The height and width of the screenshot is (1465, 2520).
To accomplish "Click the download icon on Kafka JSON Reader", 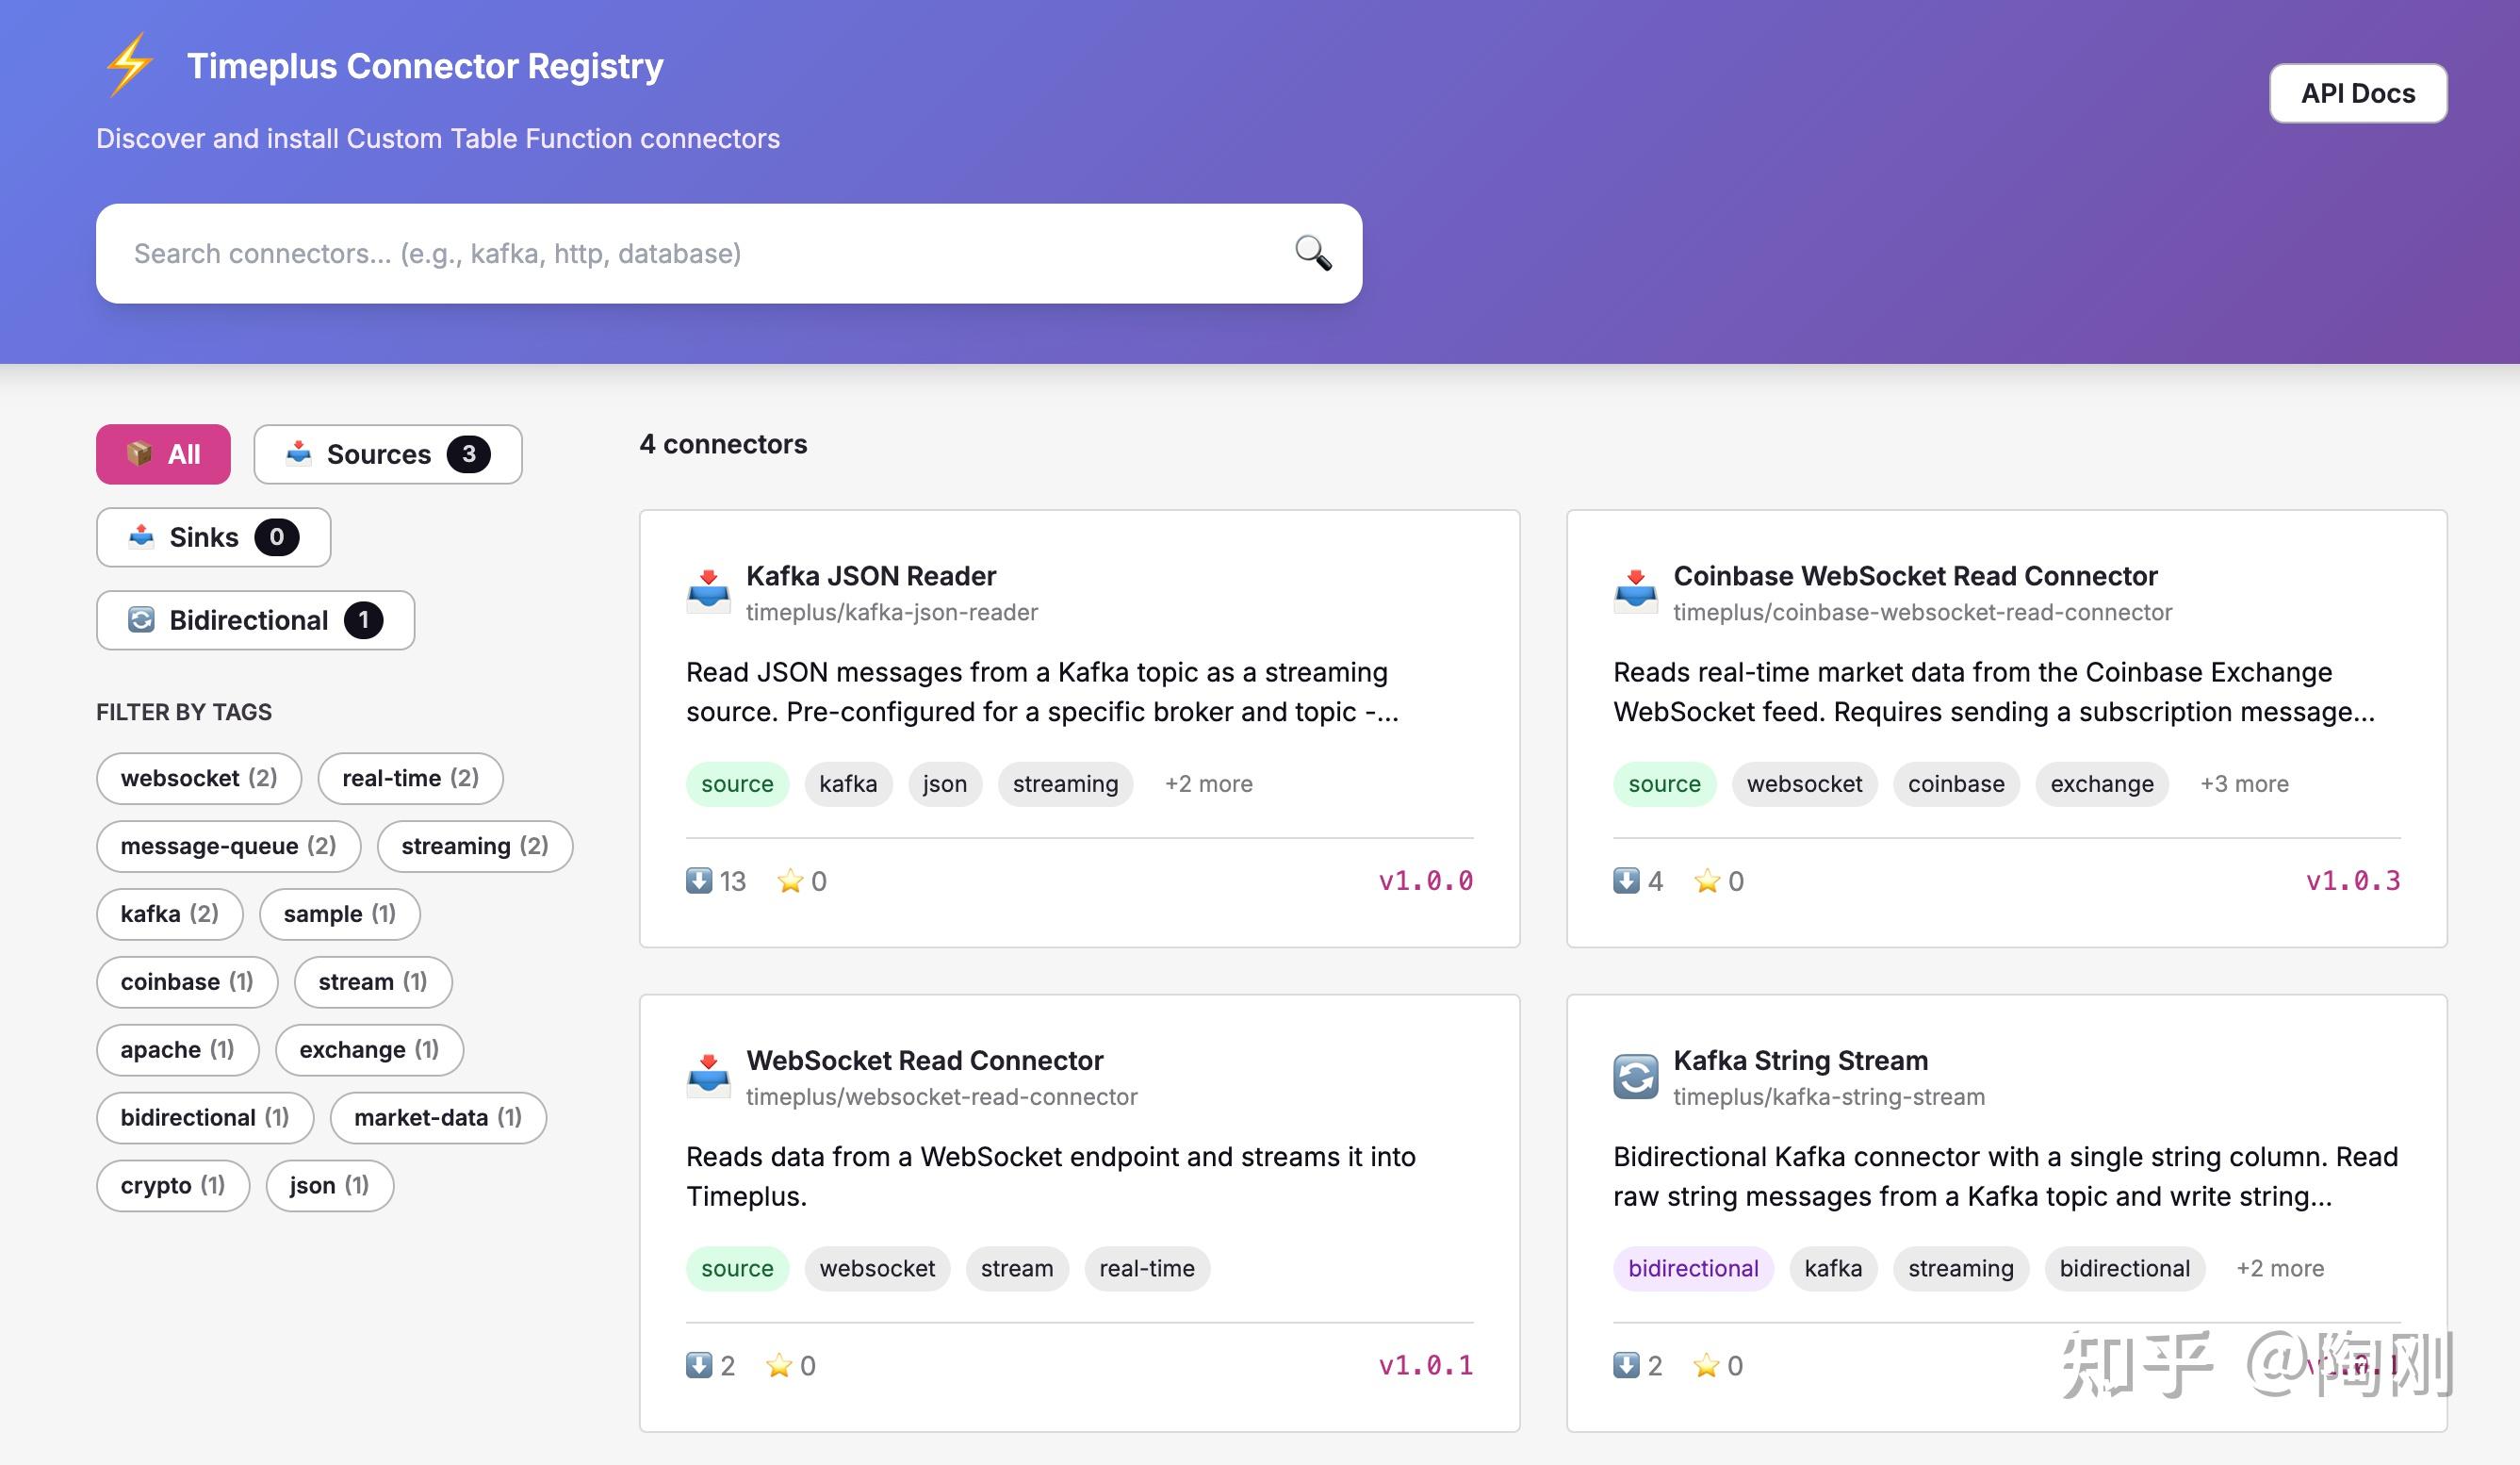I will pyautogui.click(x=698, y=880).
